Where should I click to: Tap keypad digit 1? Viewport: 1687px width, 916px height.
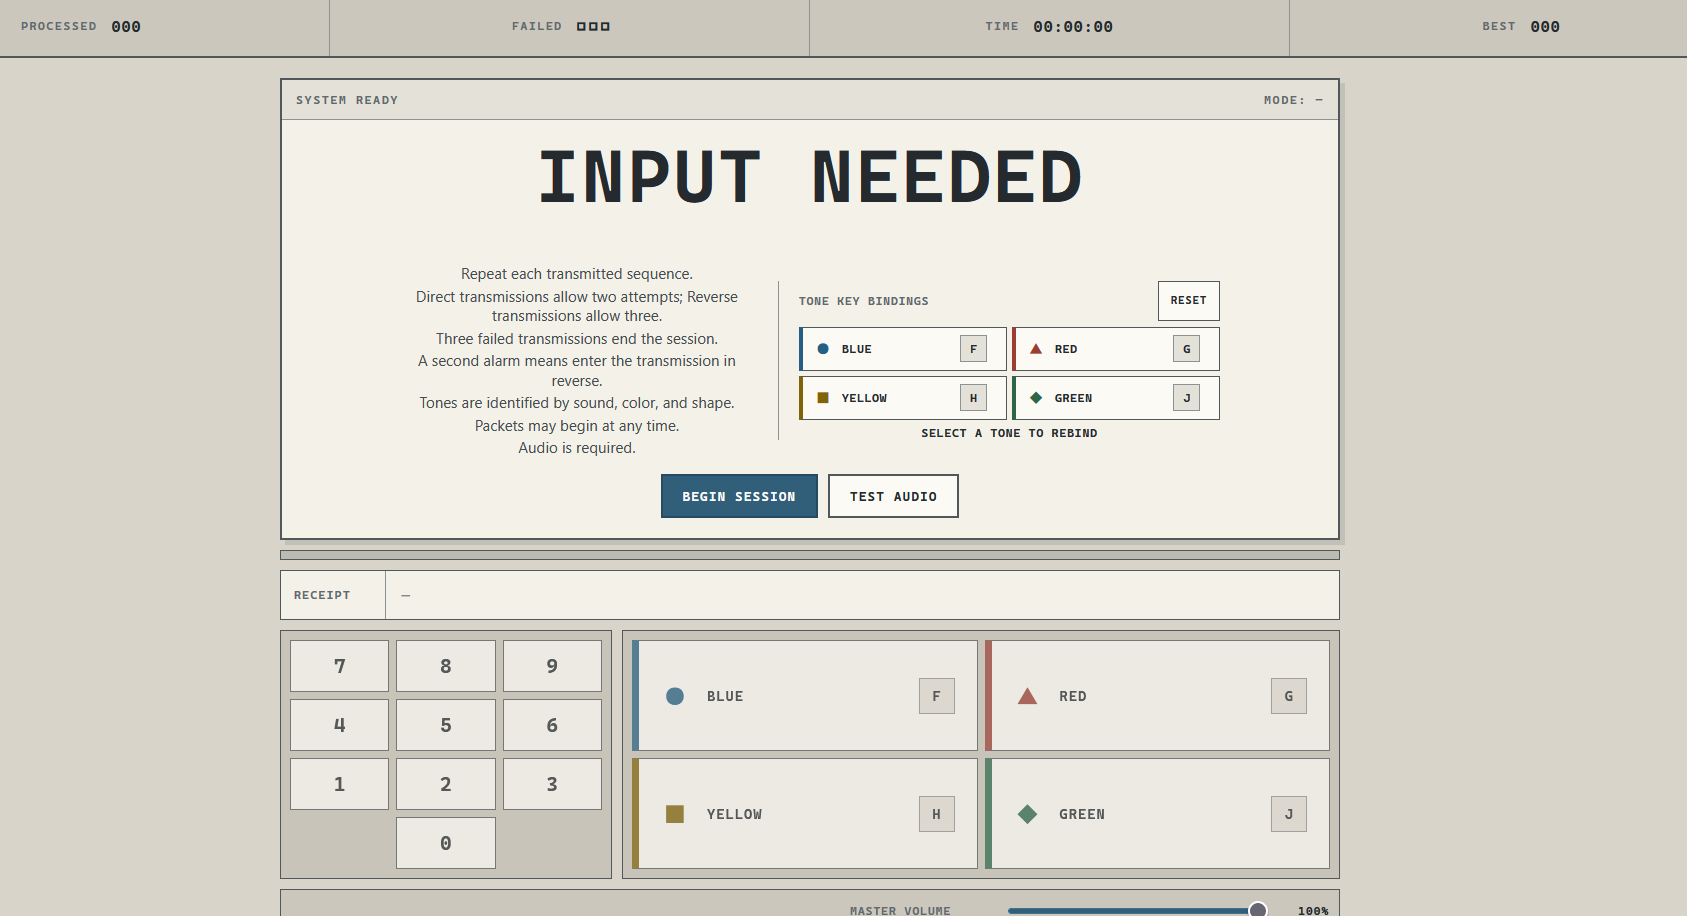tap(339, 784)
